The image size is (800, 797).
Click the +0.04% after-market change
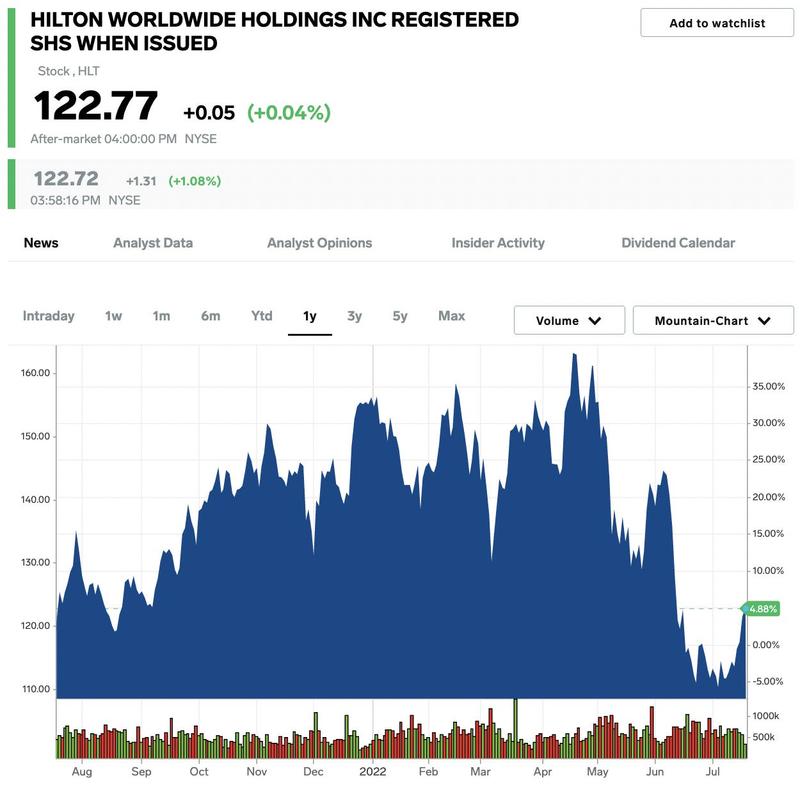click(289, 112)
